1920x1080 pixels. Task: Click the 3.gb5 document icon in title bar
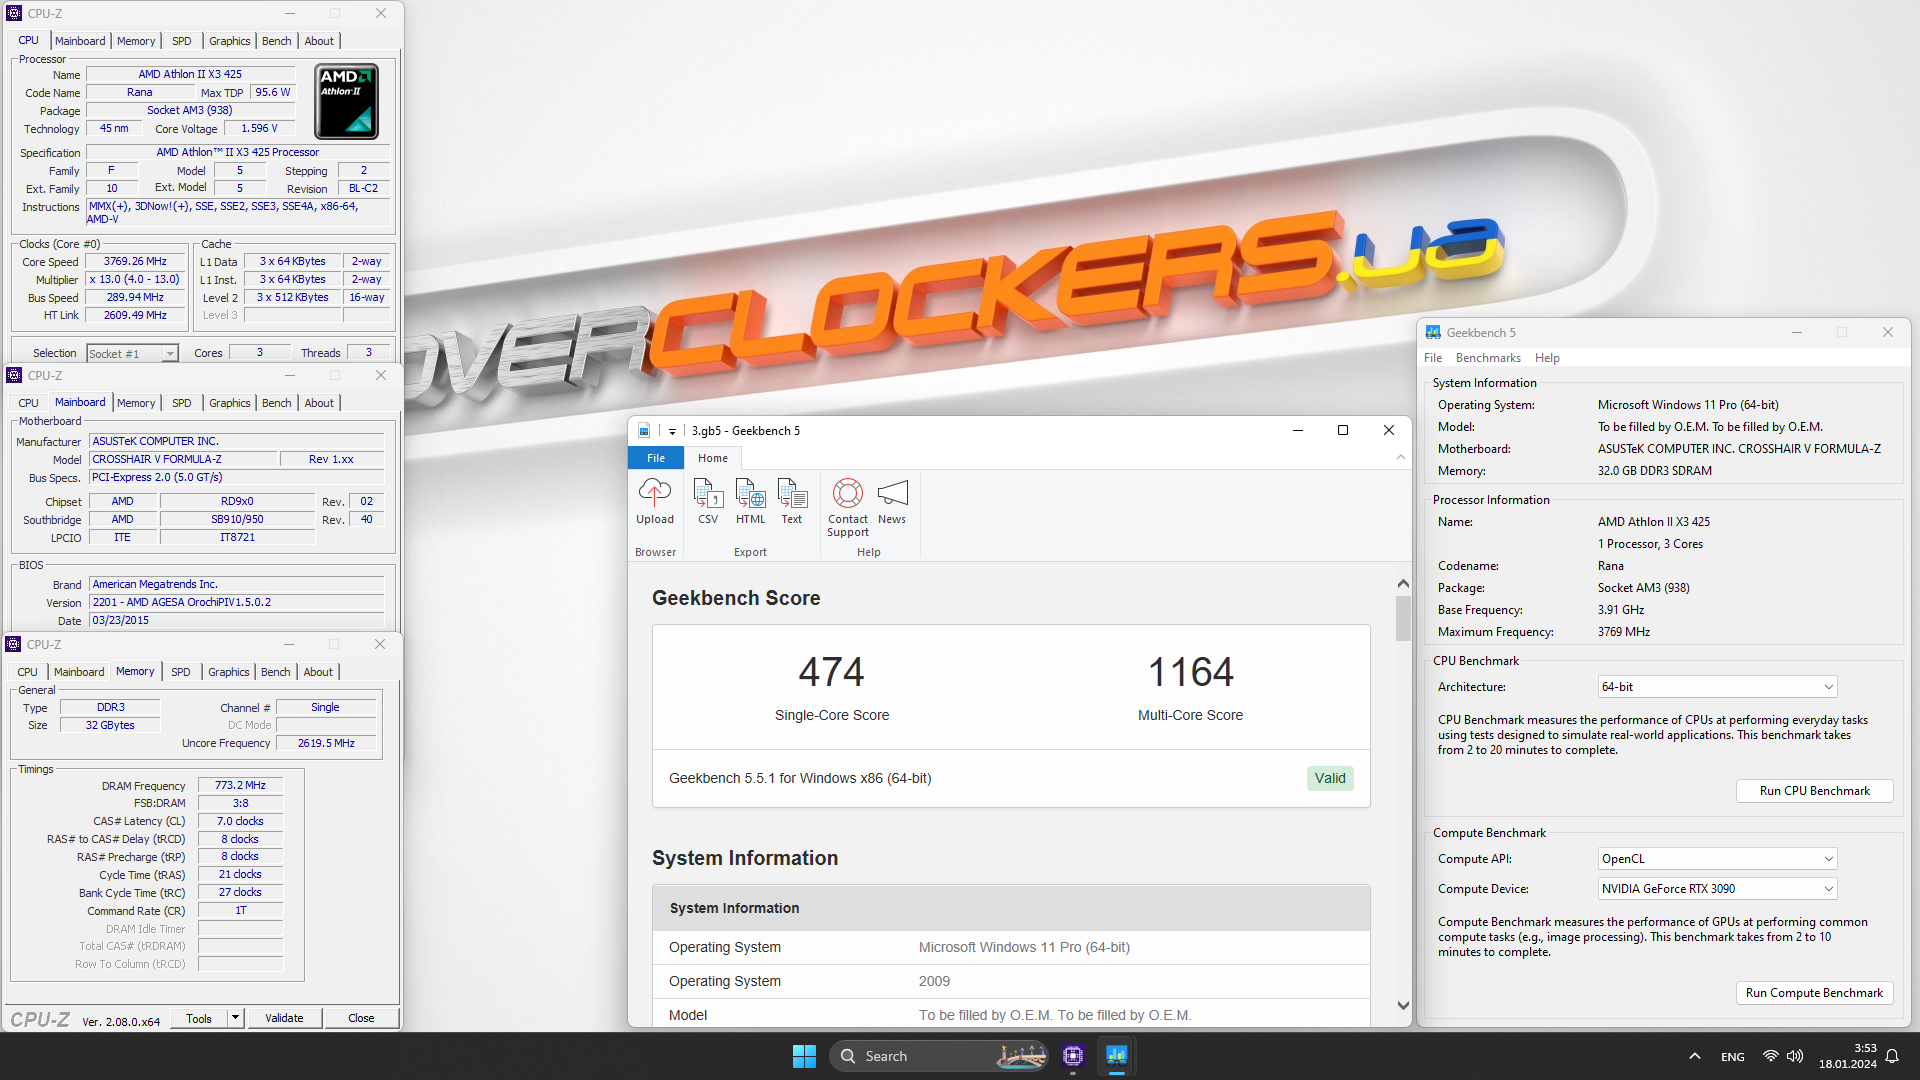click(644, 431)
